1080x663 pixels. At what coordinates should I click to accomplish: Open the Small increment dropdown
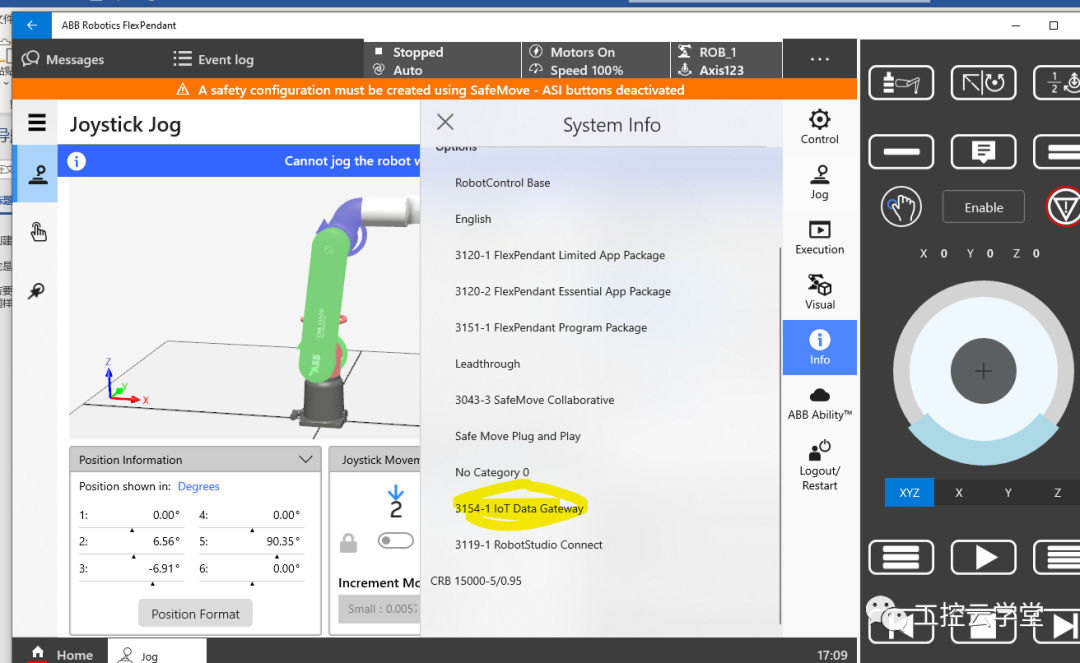point(379,609)
